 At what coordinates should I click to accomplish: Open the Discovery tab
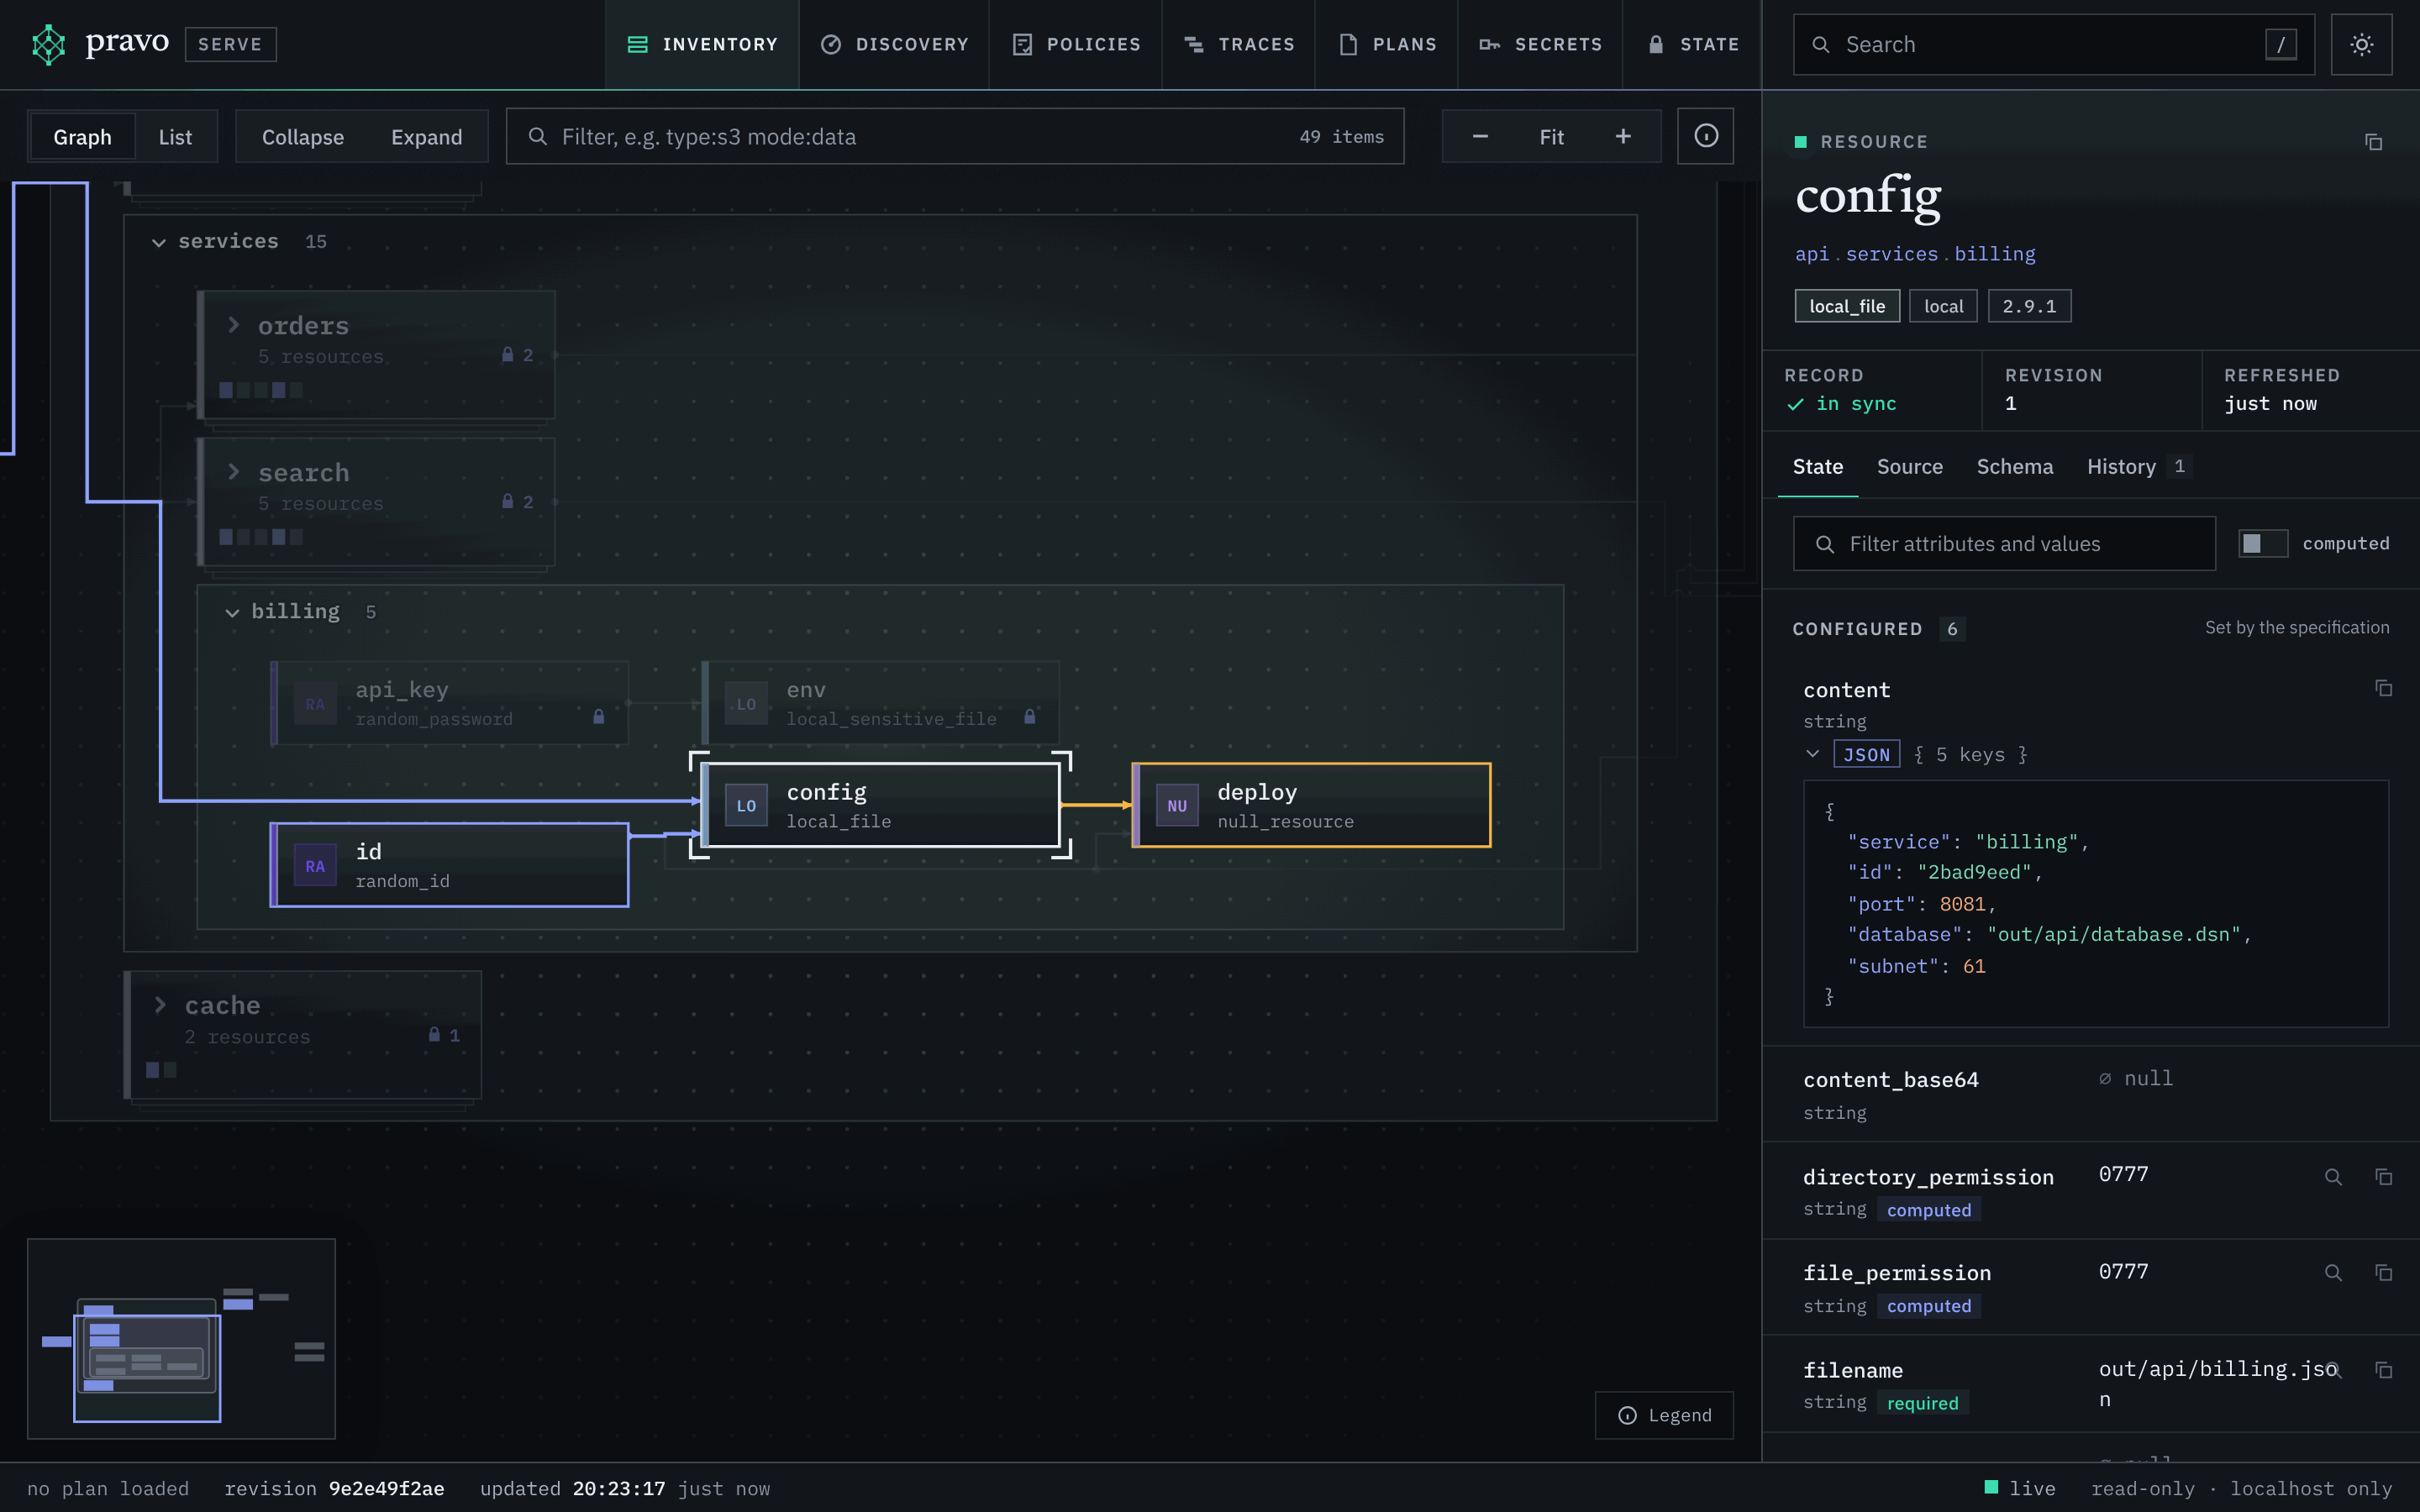[x=894, y=44]
